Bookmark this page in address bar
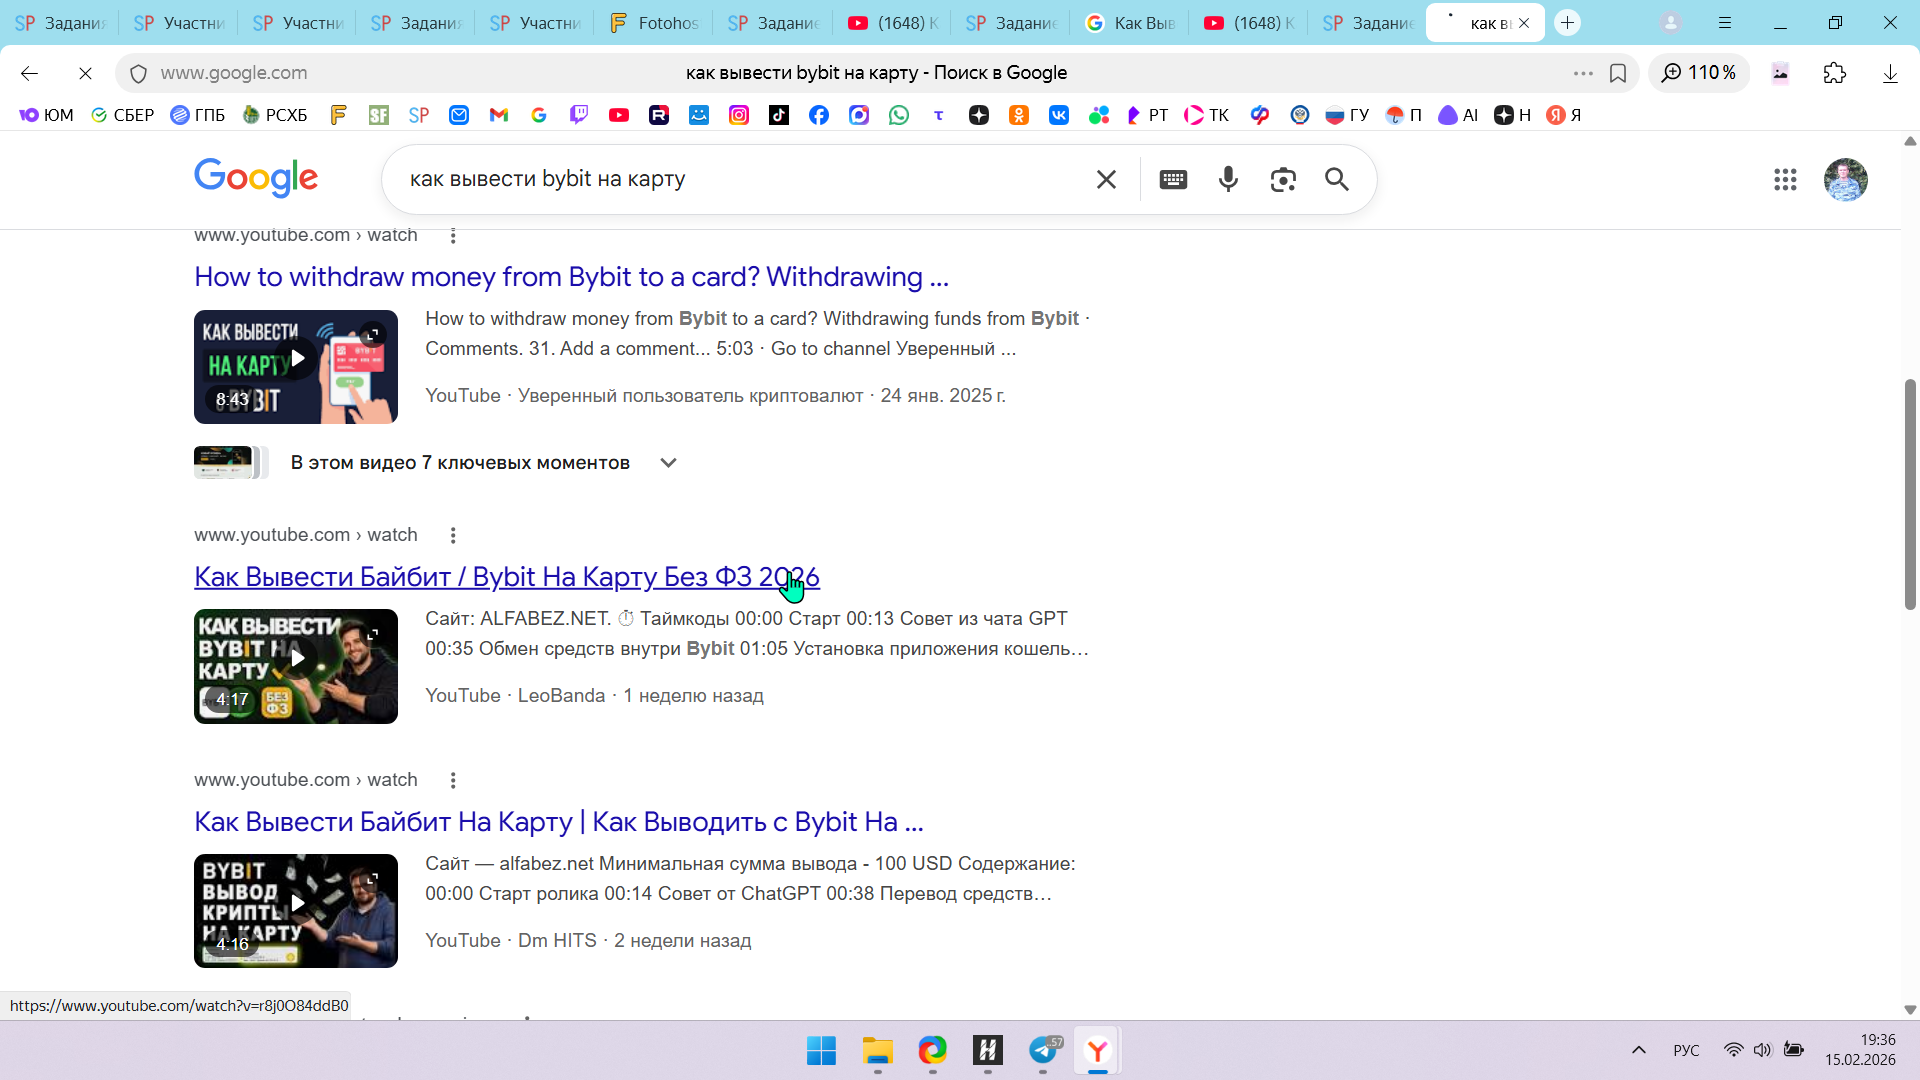This screenshot has width=1920, height=1080. tap(1618, 73)
